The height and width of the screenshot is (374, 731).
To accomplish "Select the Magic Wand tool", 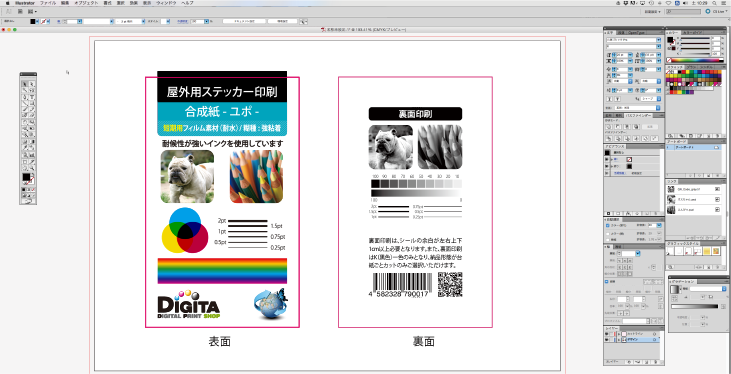I will tap(25, 90).
